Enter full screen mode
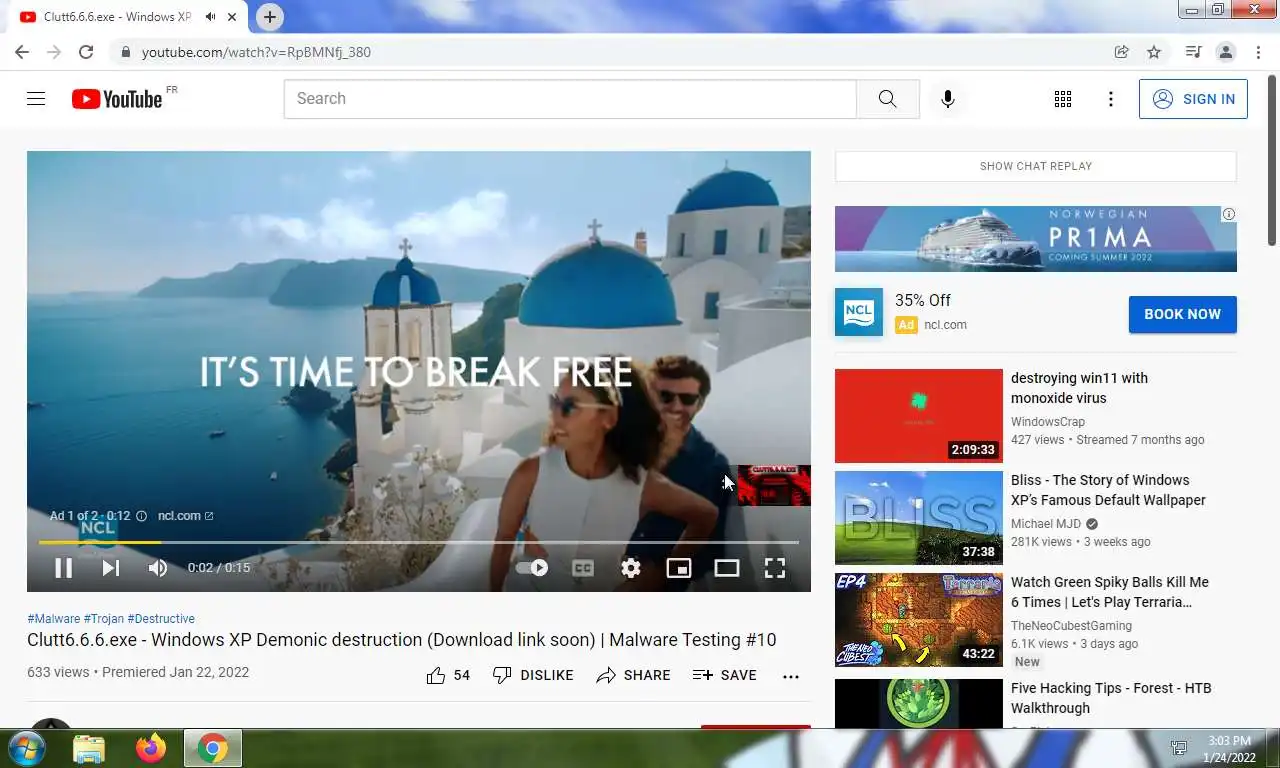This screenshot has width=1280, height=768. 775,568
